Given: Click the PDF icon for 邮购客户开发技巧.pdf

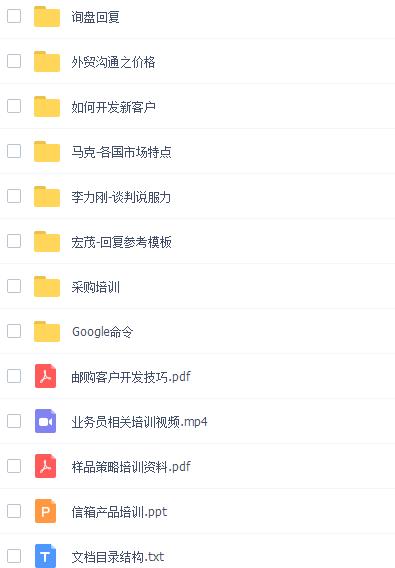Looking at the screenshot, I should point(46,376).
